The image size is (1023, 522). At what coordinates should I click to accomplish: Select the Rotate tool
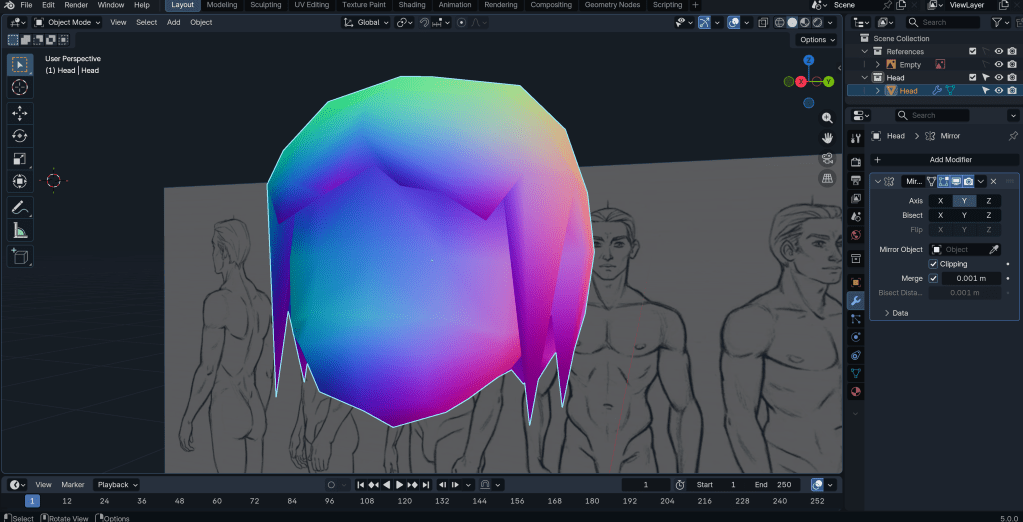coord(19,136)
